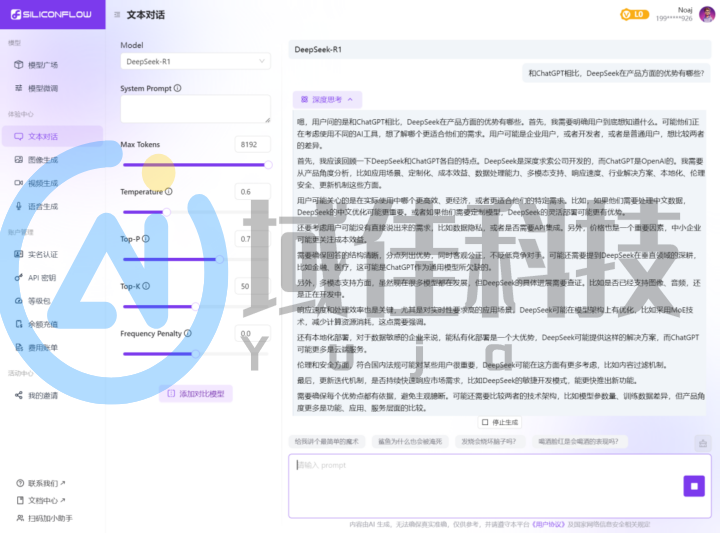Click the 模型广场 cube icon
Viewport: 720px width, 533px height.
tap(18, 65)
